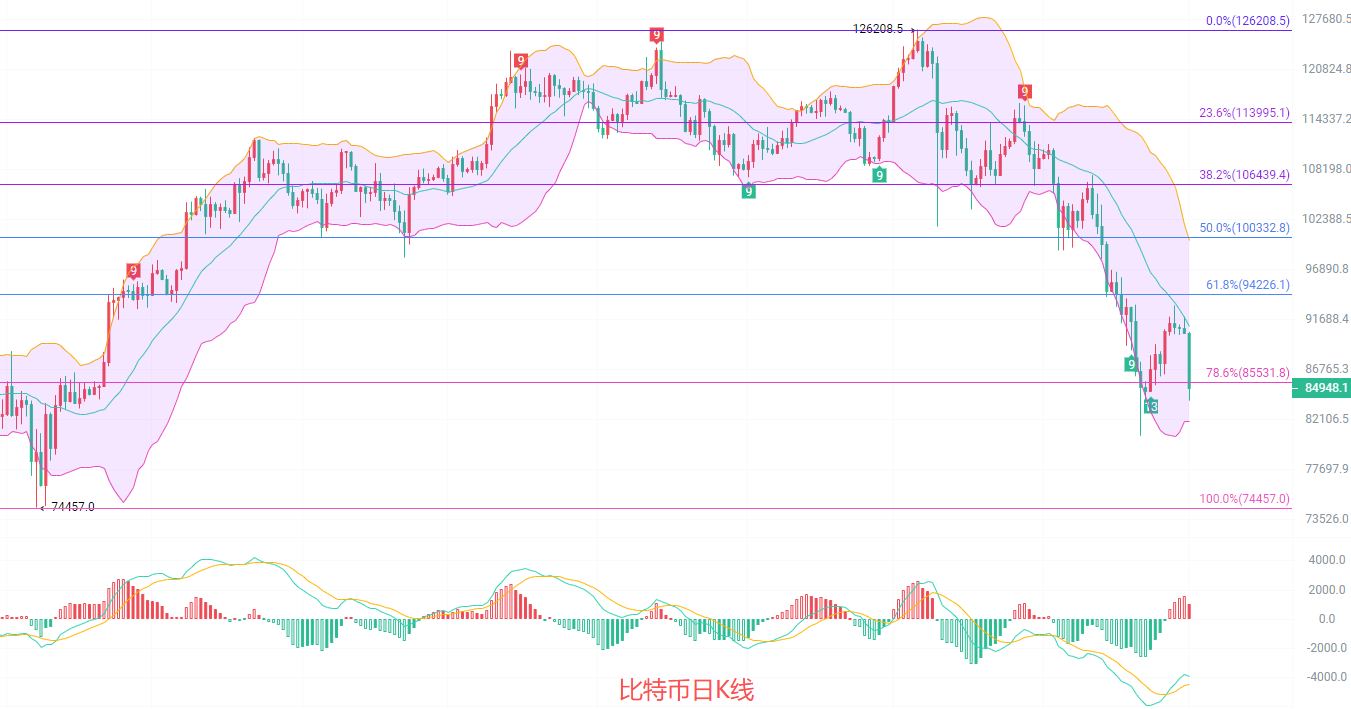Click the green 9 marker directly below the 38.2% line
This screenshot has width=1351, height=709.
coord(748,191)
